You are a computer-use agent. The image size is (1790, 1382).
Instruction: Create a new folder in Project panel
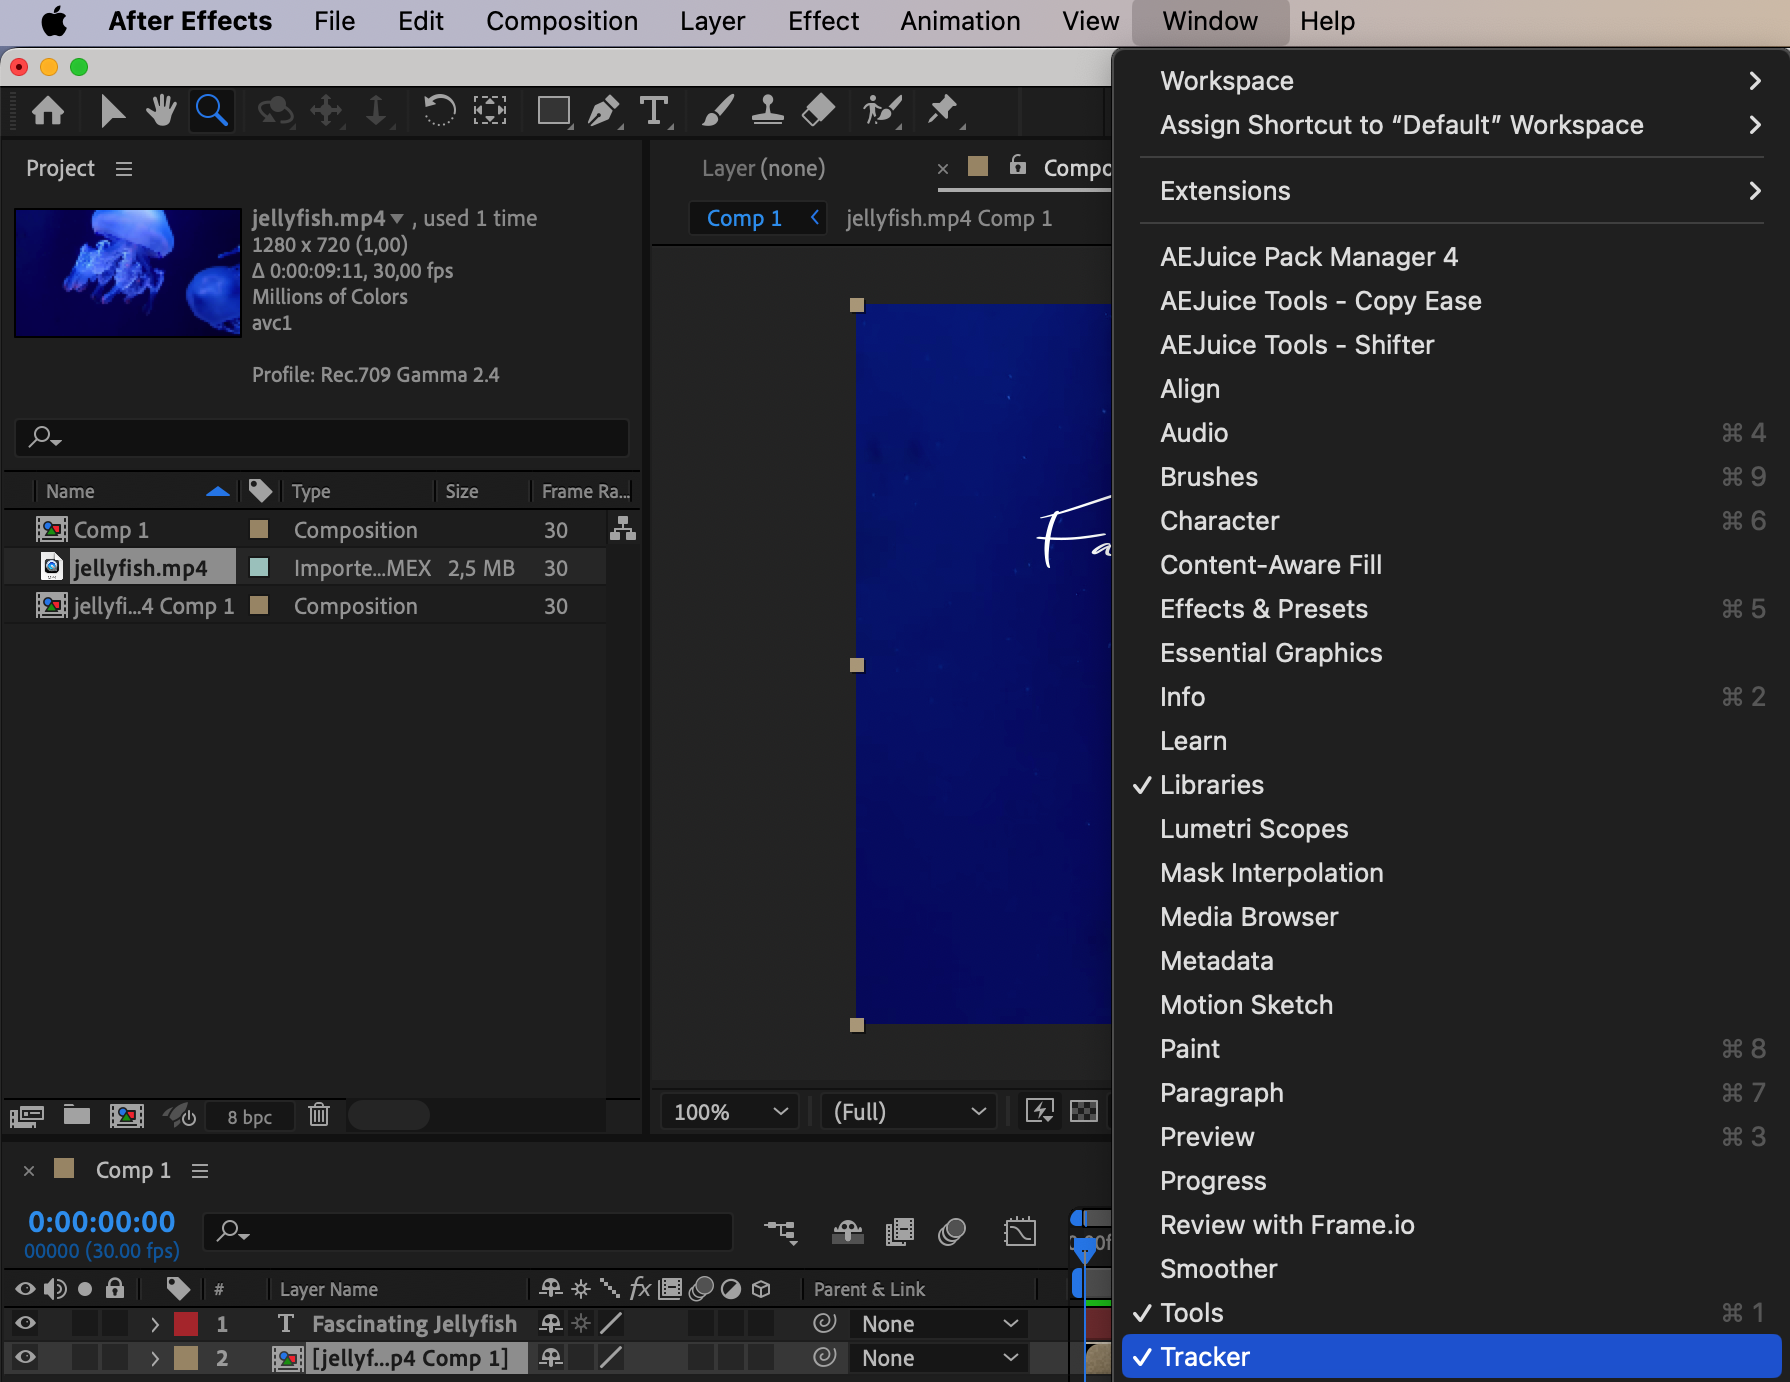(77, 1115)
